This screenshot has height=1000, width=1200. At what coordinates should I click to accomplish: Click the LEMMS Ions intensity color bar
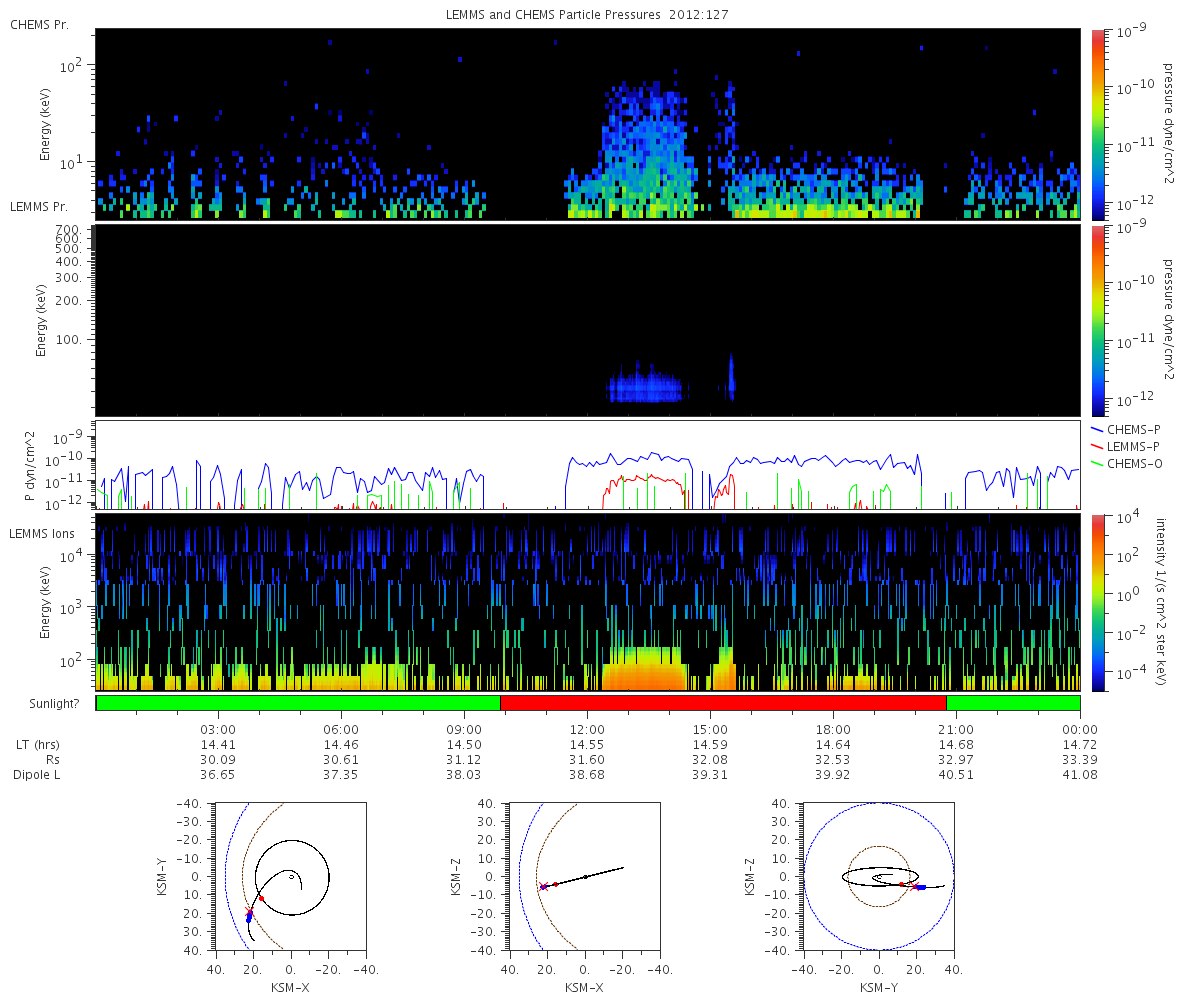click(1096, 602)
